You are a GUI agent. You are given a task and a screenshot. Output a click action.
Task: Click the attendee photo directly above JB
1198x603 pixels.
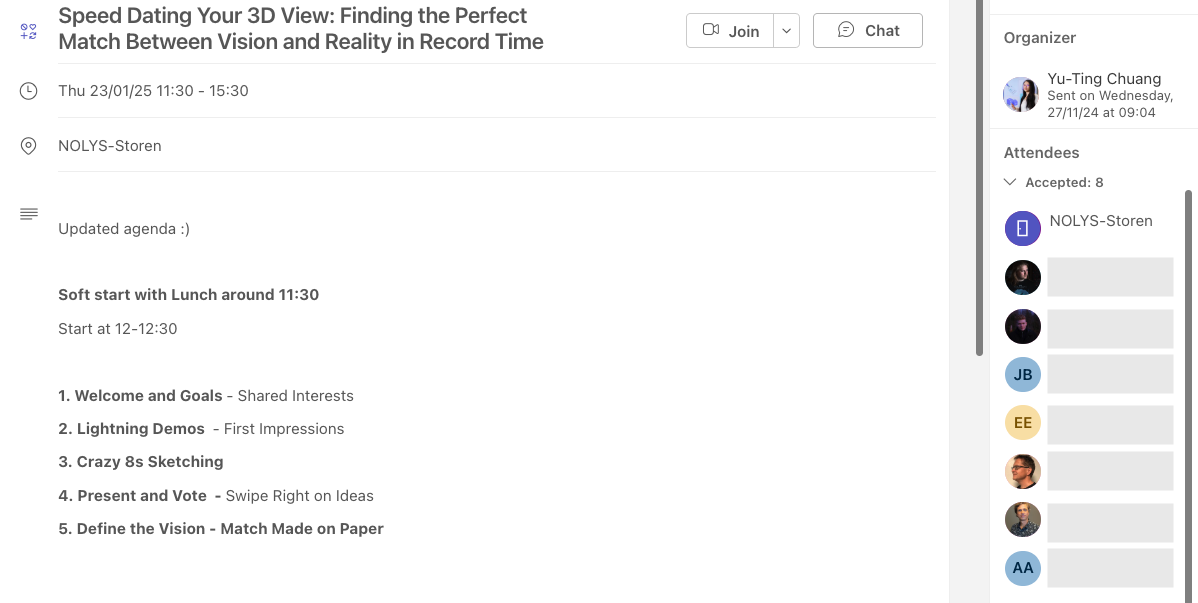tap(1022, 326)
